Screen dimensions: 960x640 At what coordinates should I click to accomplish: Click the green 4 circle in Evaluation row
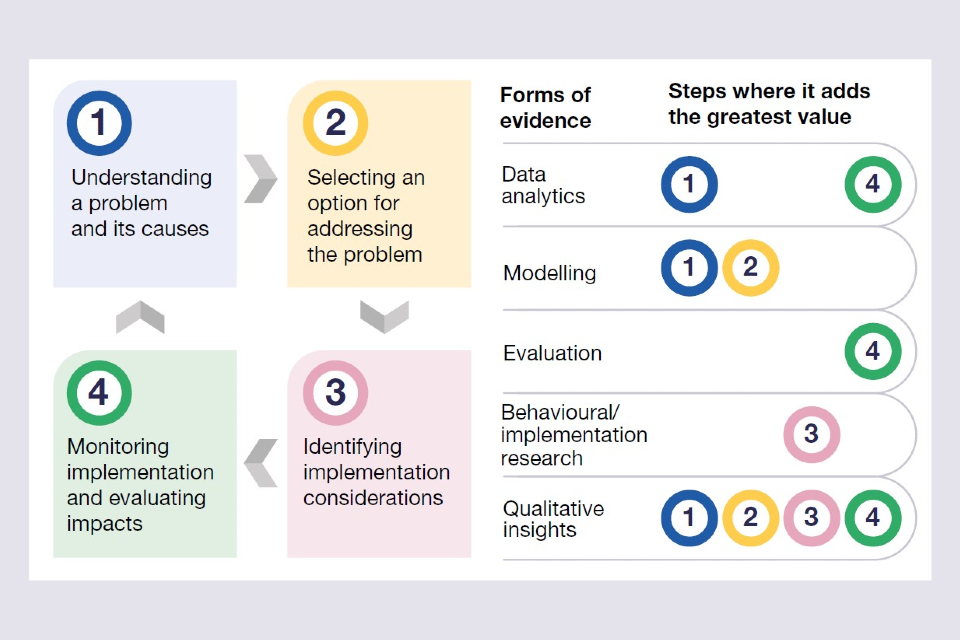[873, 351]
